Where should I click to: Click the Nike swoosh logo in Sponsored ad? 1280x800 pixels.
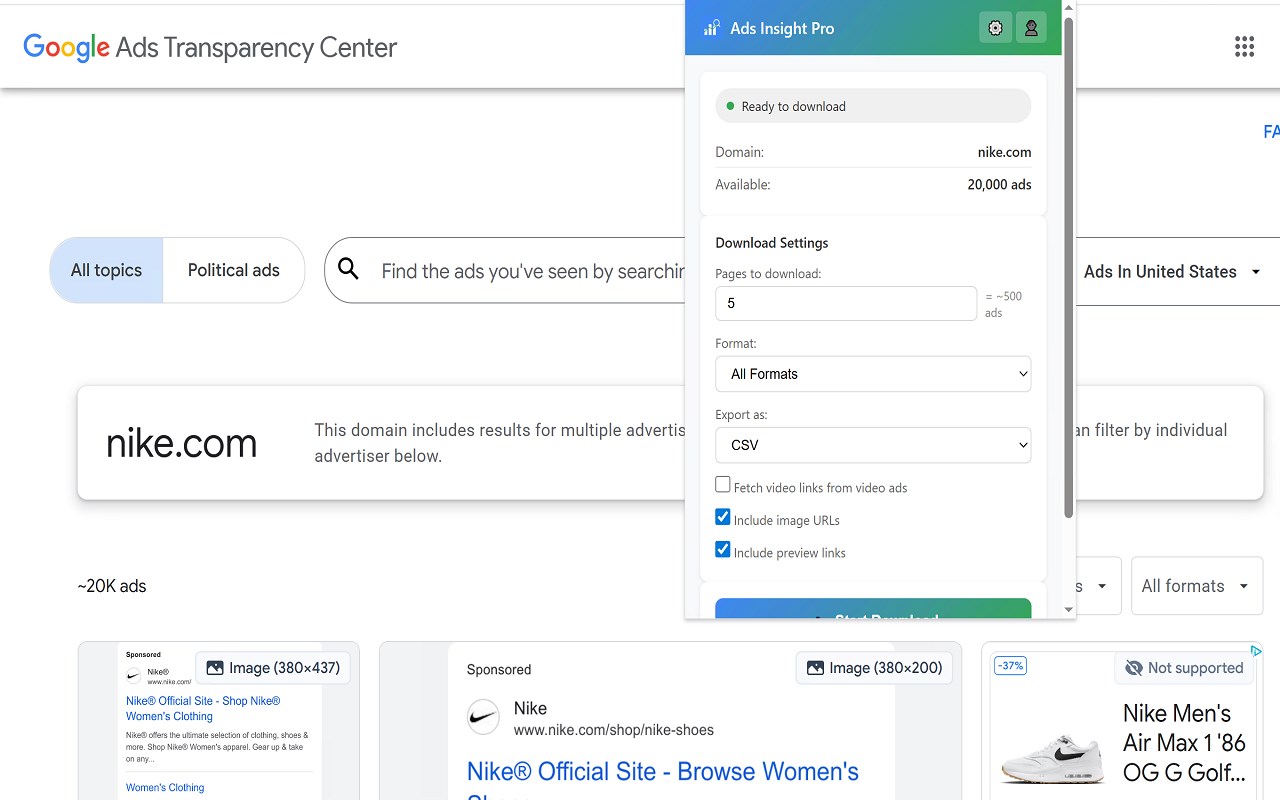click(484, 717)
